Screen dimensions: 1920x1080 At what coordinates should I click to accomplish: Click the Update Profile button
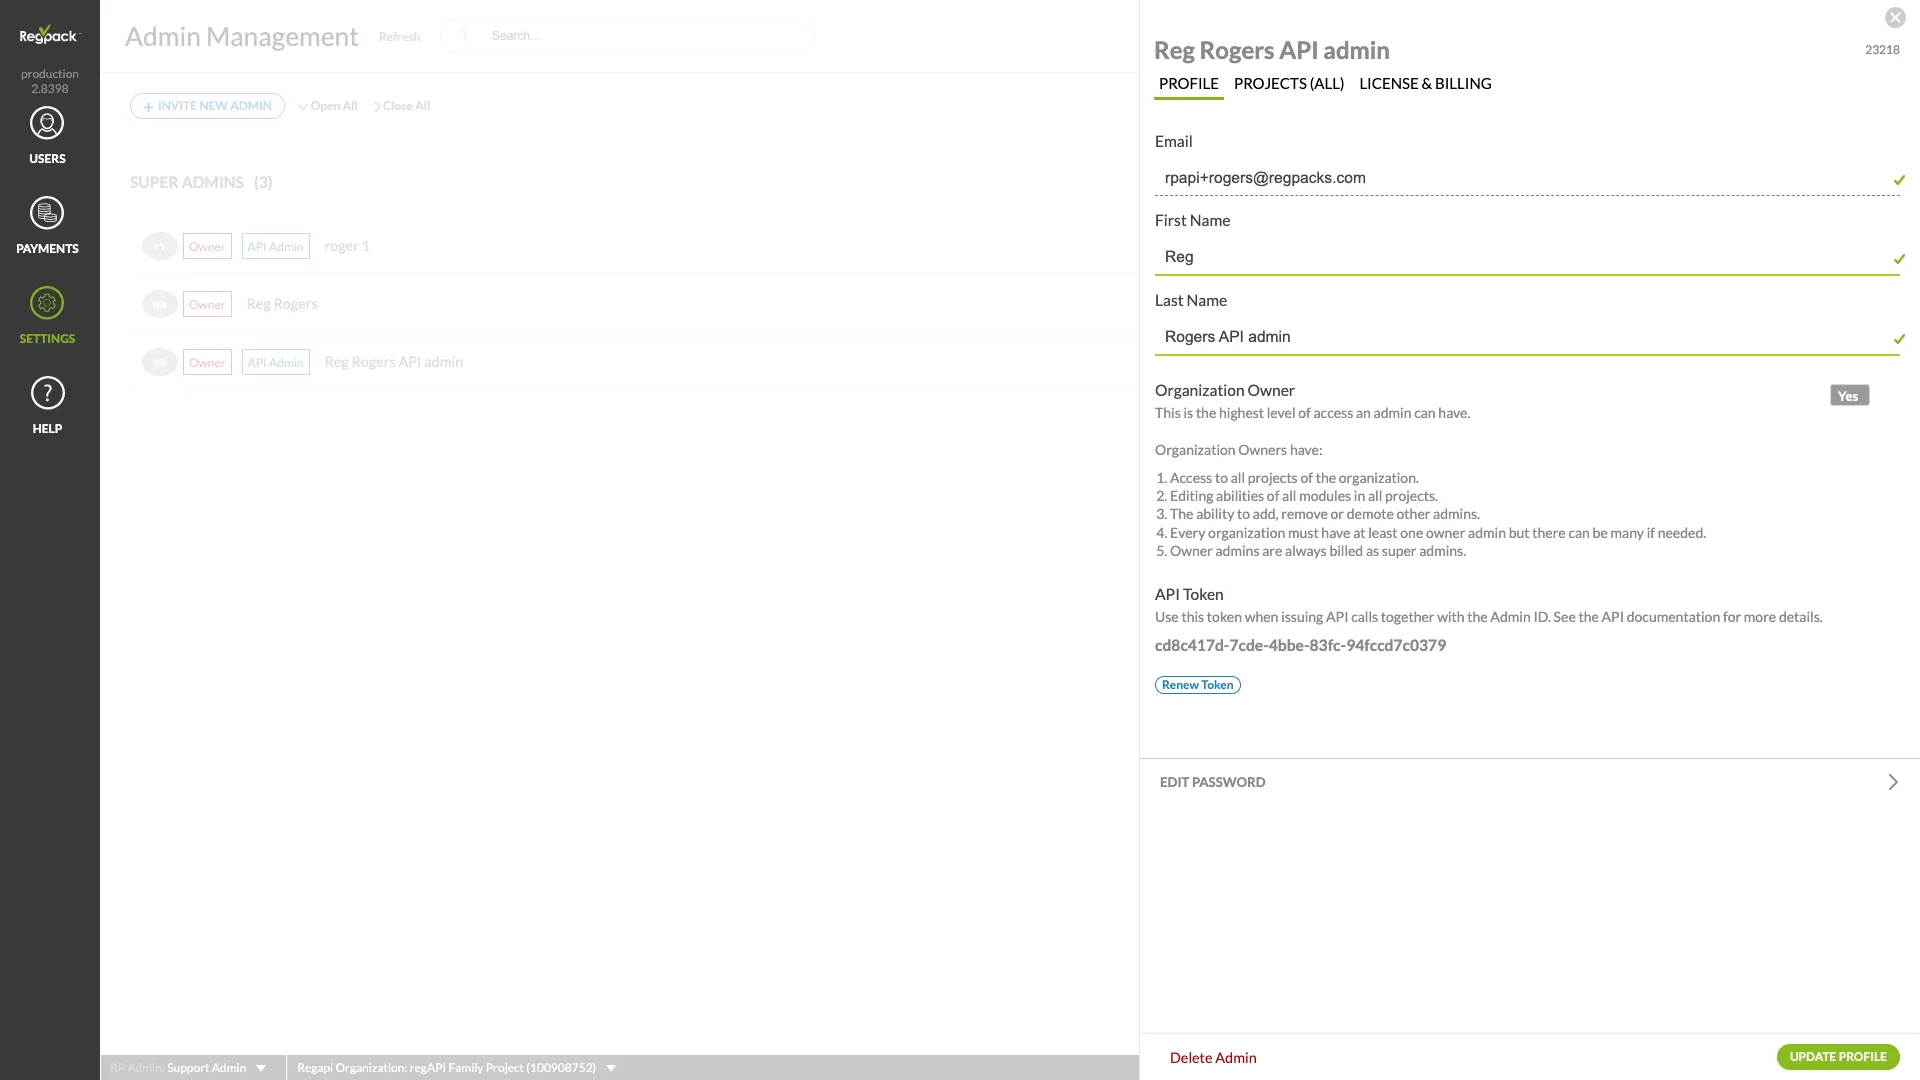(1838, 1057)
